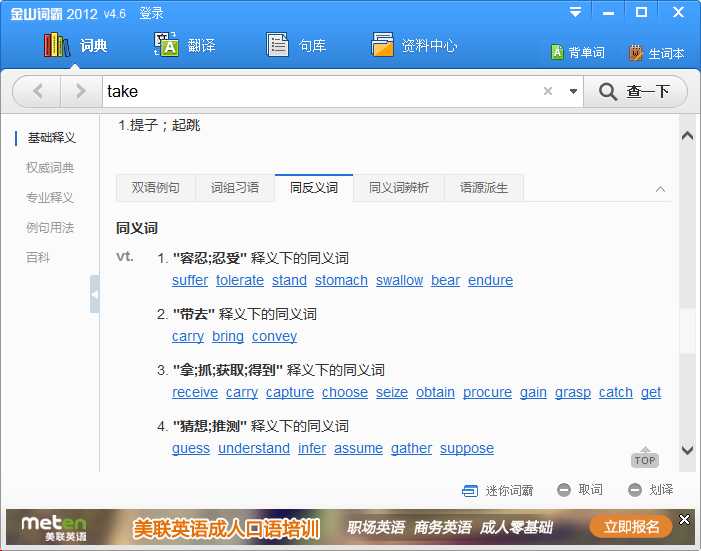Switch to the 语源派生 tab
The width and height of the screenshot is (701, 551).
484,188
